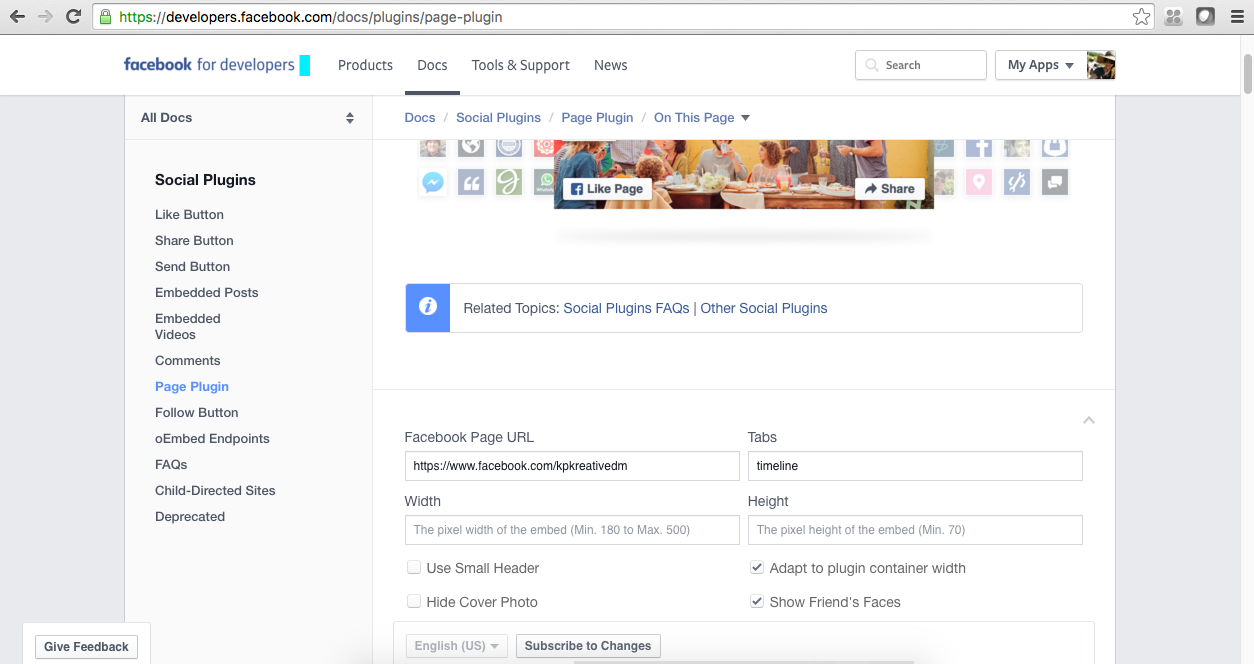Viewport: 1254px width, 664px height.
Task: Click the quote marks icon in the banner
Action: point(471,182)
